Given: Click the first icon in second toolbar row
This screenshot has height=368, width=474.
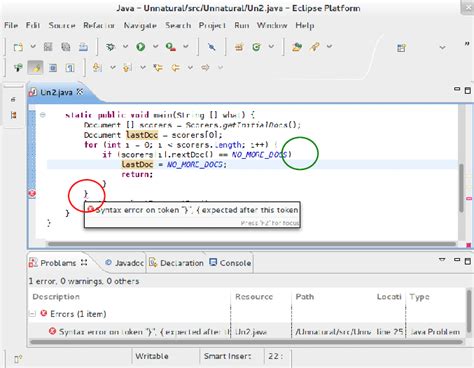Looking at the screenshot, I should coord(18,68).
